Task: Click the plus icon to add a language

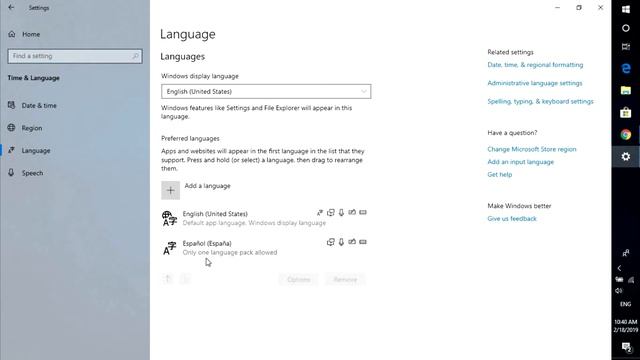Action: 170,190
